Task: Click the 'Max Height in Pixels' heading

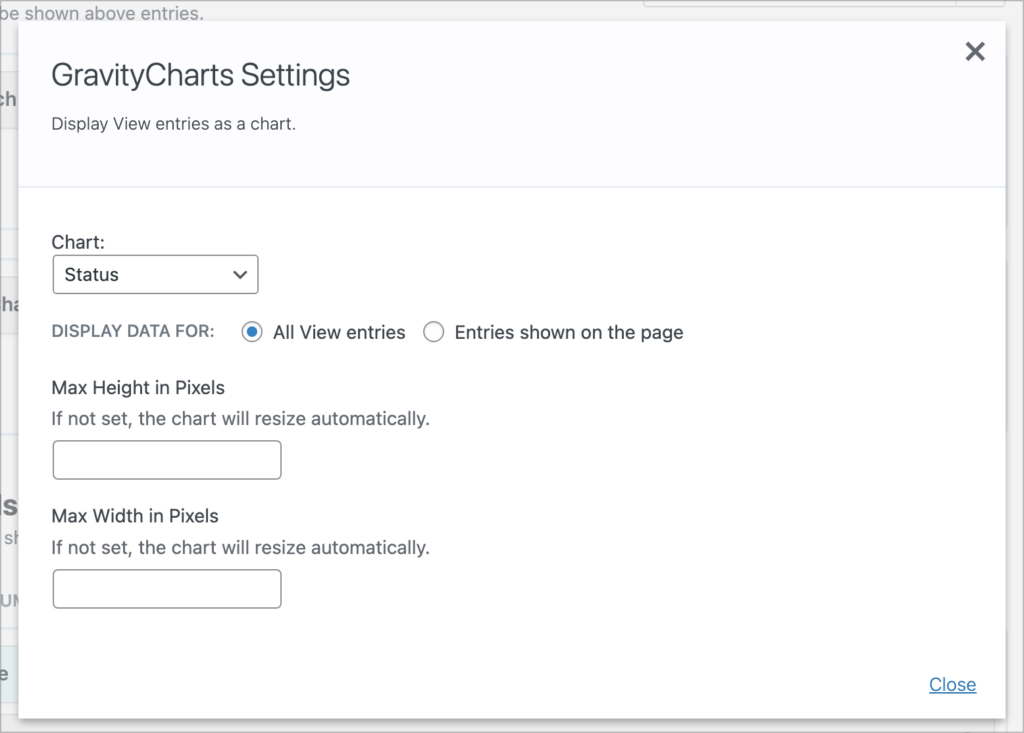Action: click(137, 388)
